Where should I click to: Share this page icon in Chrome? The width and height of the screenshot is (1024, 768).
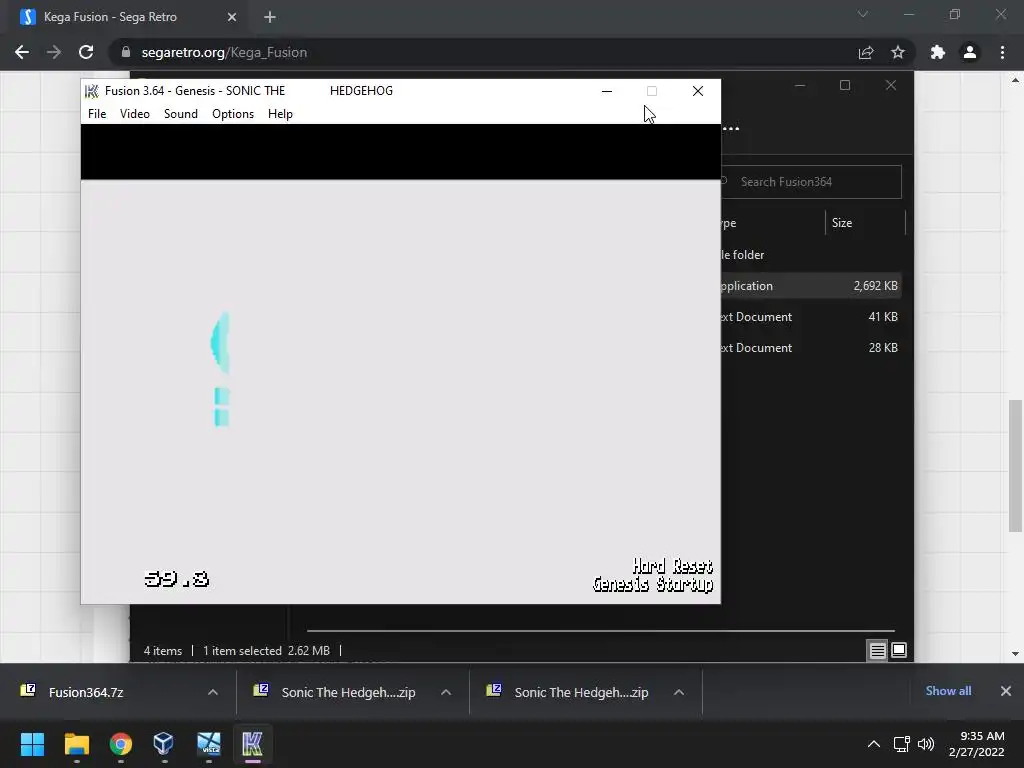click(x=866, y=52)
